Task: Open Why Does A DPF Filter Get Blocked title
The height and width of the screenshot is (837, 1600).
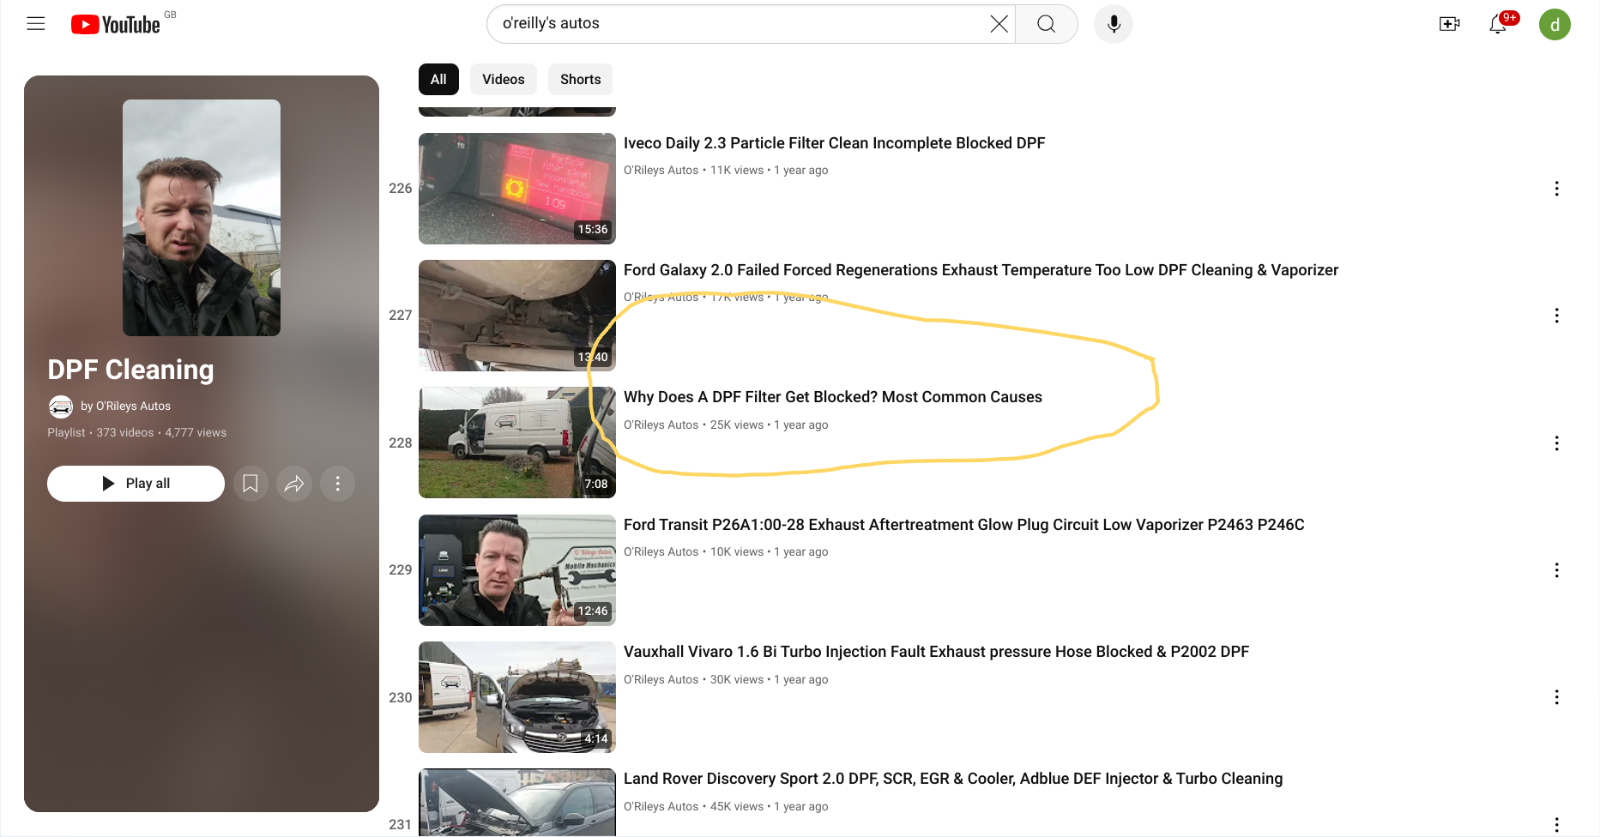Action: tap(833, 397)
